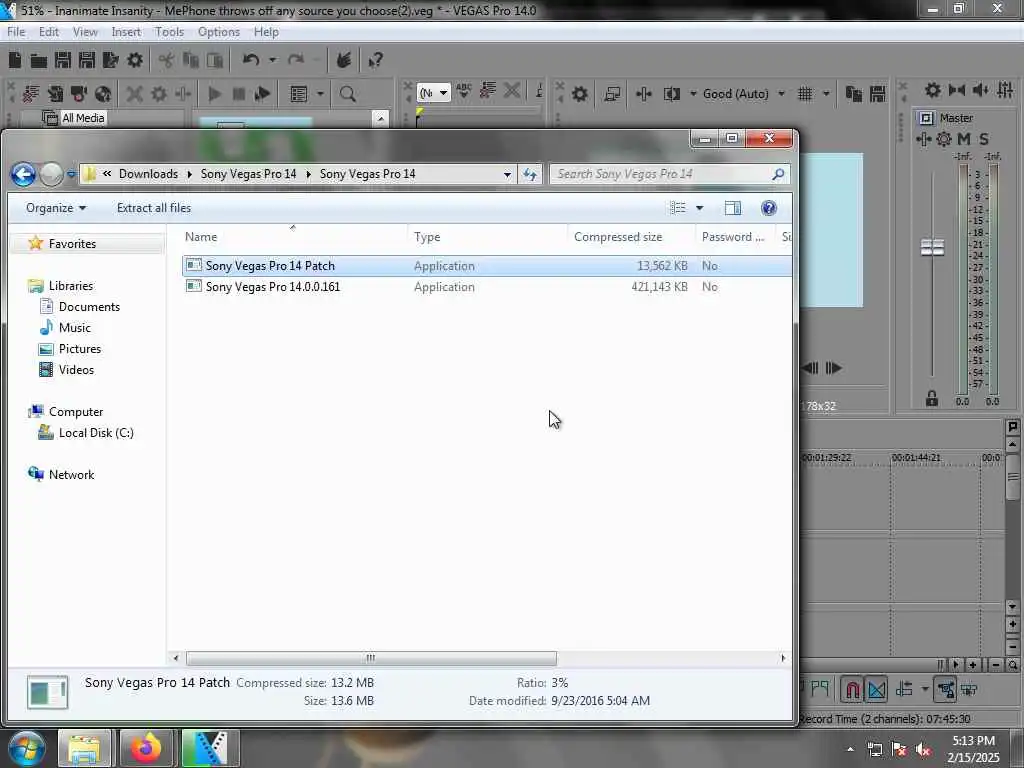Toggle the Explorer preview pane button
This screenshot has width=1024, height=768.
[x=733, y=208]
